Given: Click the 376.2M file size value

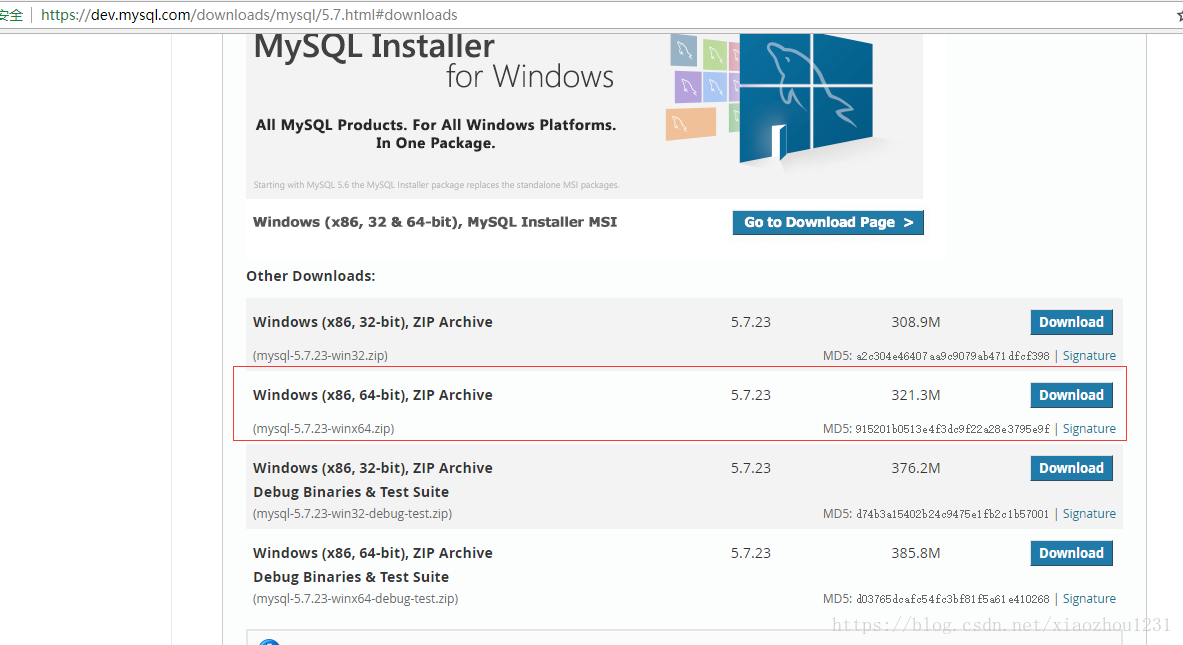Looking at the screenshot, I should pyautogui.click(x=916, y=468).
